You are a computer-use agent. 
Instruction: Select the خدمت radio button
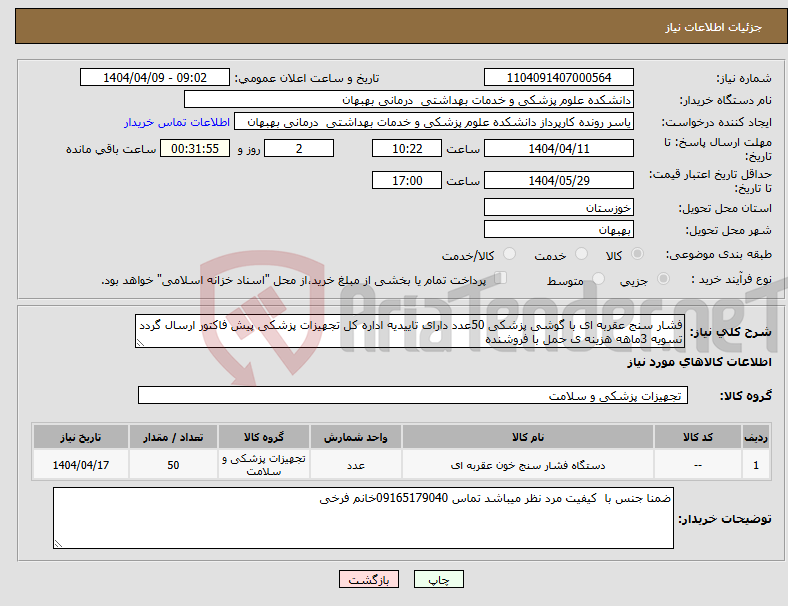click(x=581, y=254)
